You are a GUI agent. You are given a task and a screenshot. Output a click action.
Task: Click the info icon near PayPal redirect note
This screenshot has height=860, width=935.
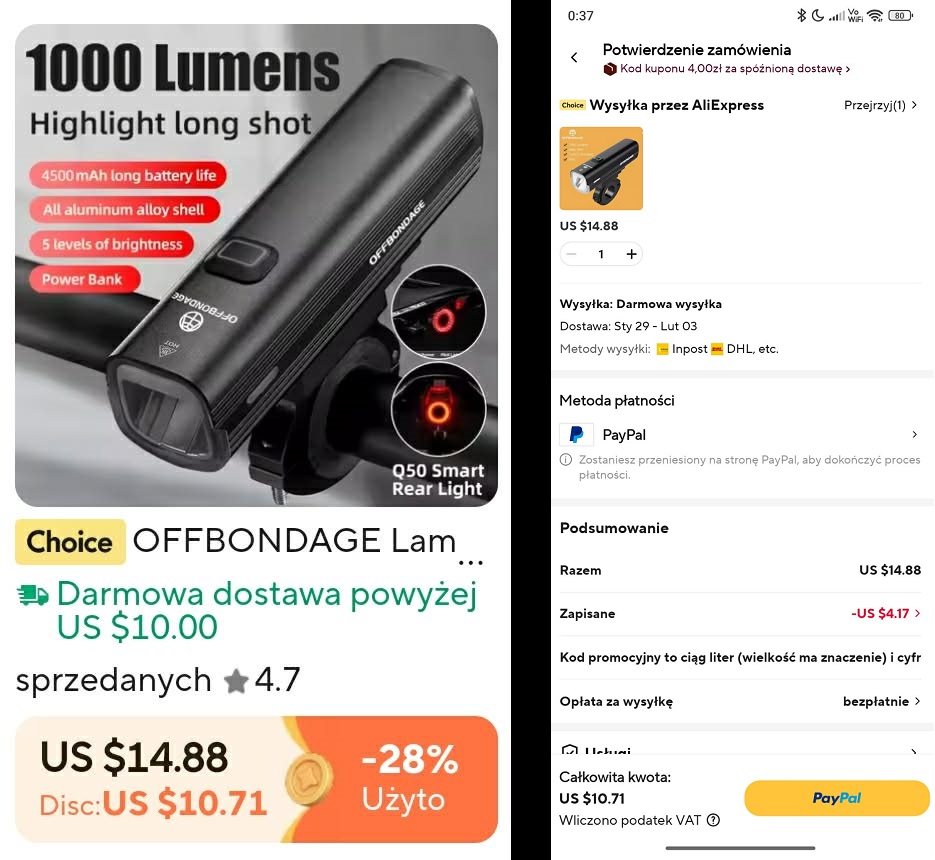click(x=566, y=460)
